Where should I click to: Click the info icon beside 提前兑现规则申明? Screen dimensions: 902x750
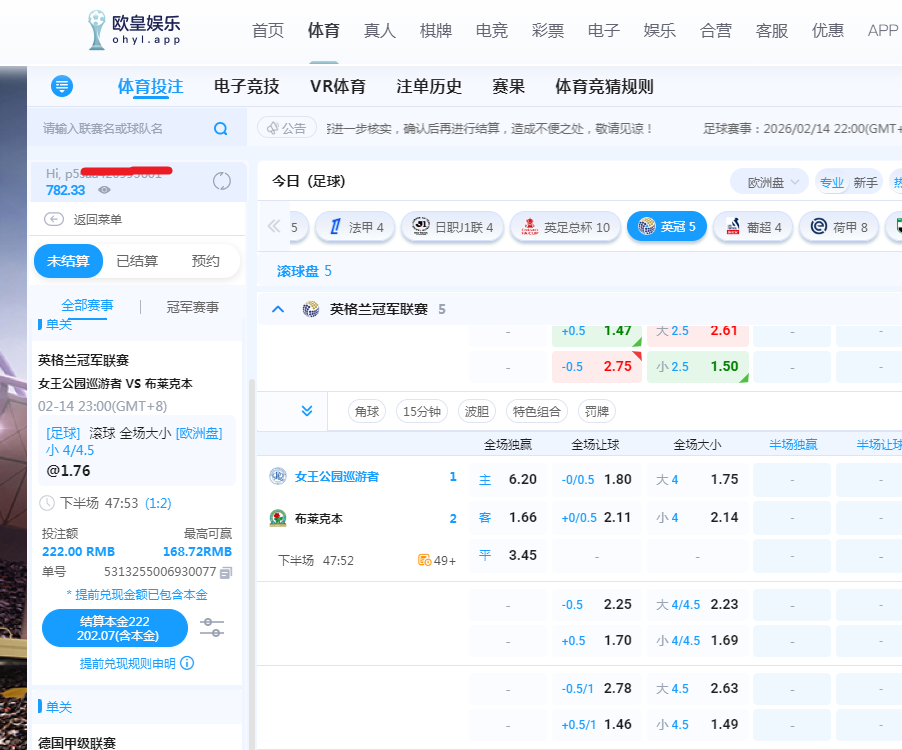[x=187, y=663]
